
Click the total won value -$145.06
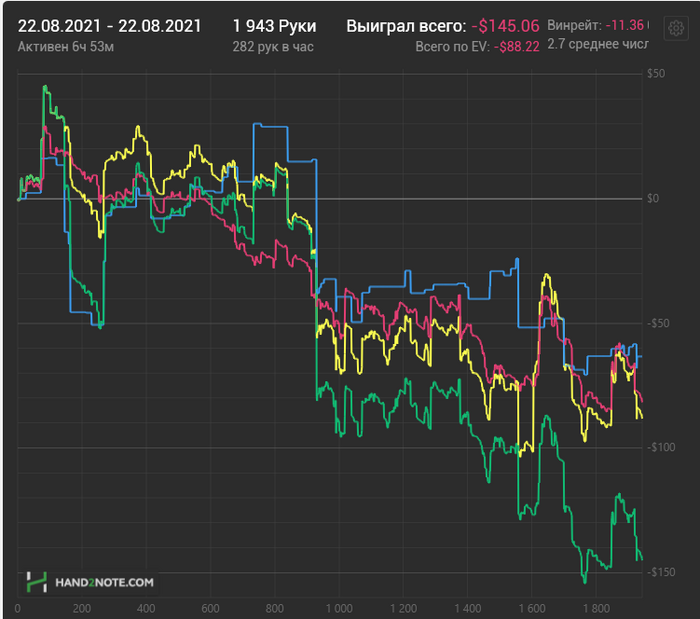pos(505,26)
